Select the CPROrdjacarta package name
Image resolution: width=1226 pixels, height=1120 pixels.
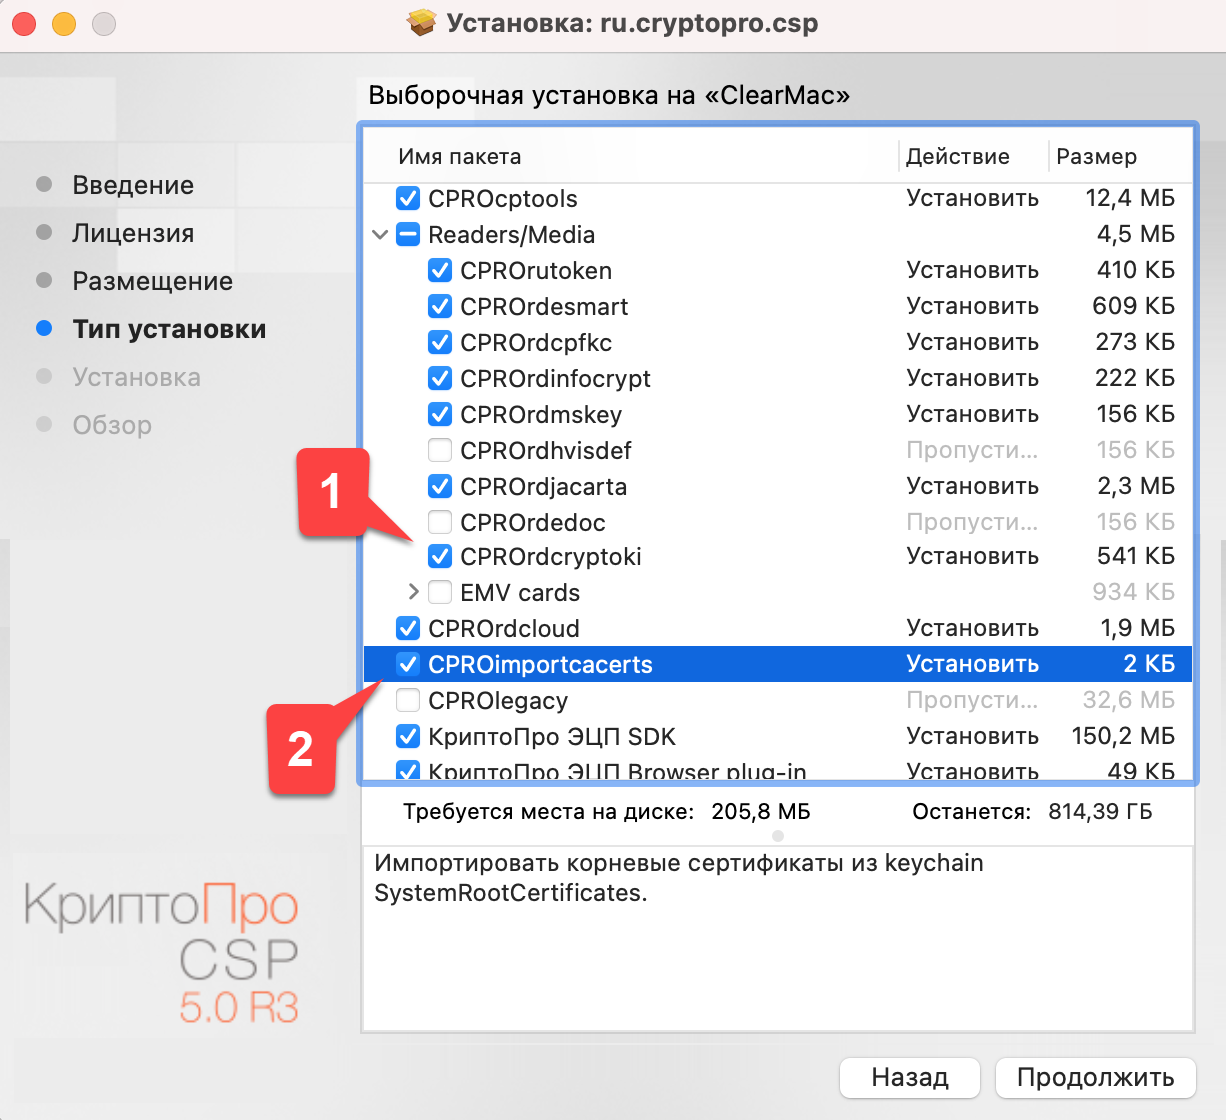coord(544,486)
